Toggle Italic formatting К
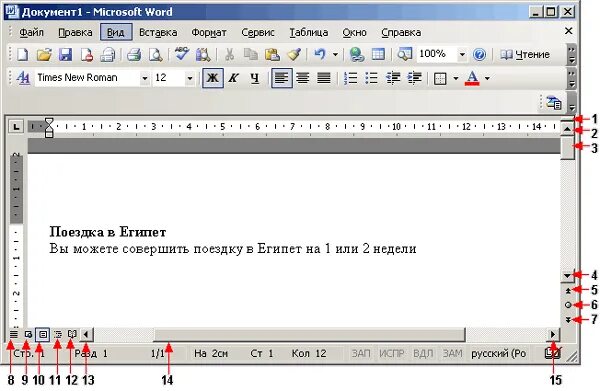The image size is (600, 391). (x=233, y=78)
